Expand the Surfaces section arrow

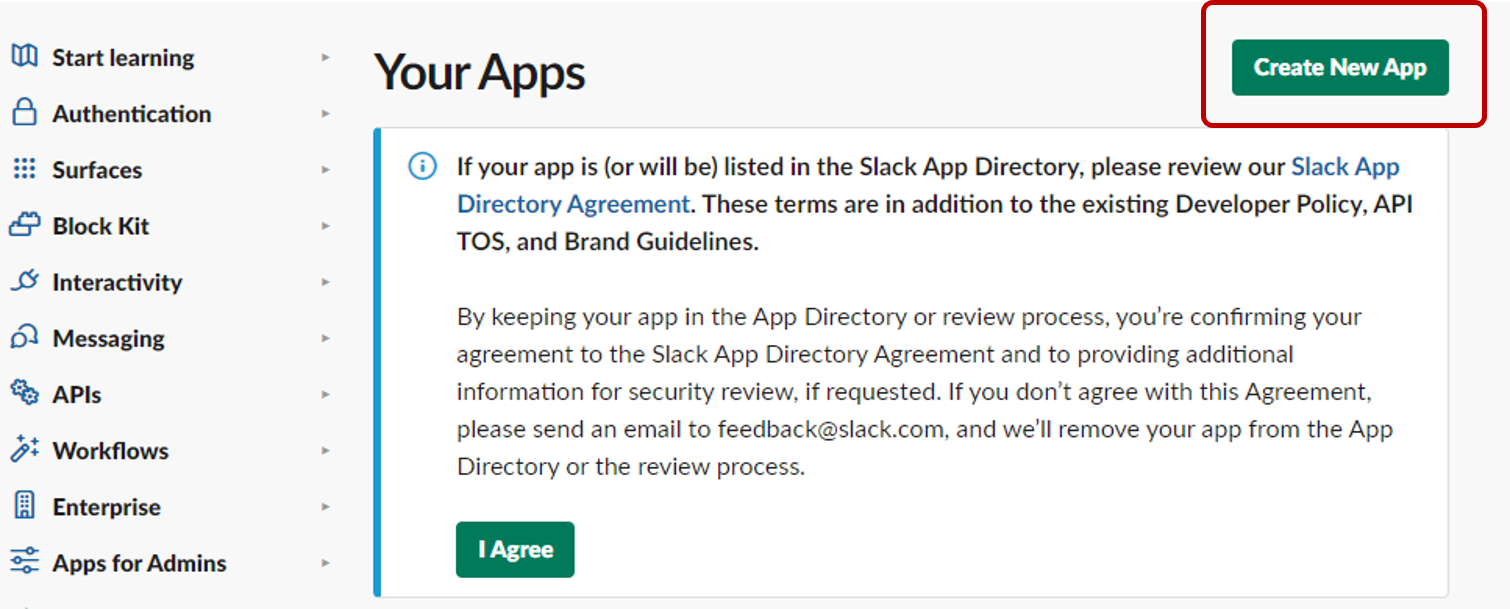point(325,170)
